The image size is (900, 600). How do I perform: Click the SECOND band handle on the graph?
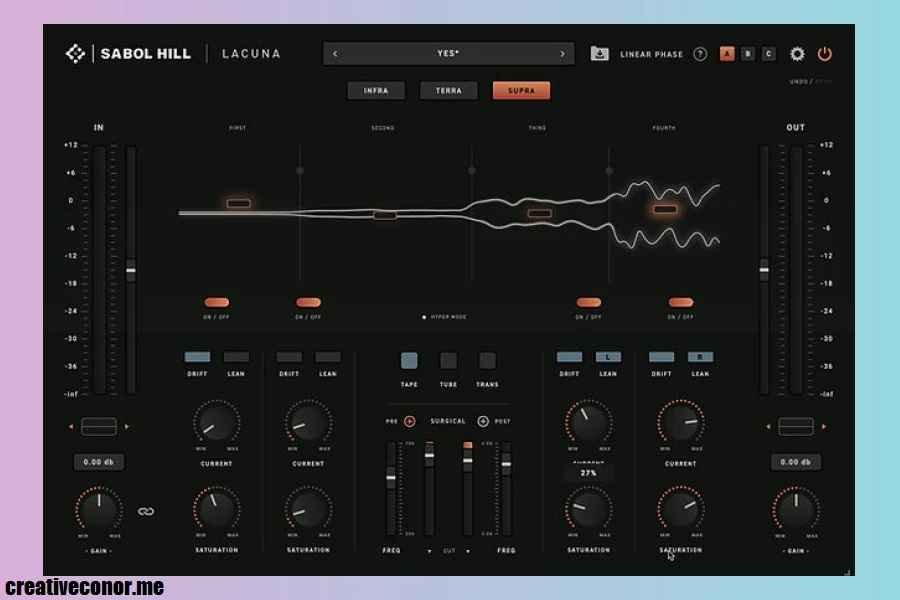(x=385, y=215)
